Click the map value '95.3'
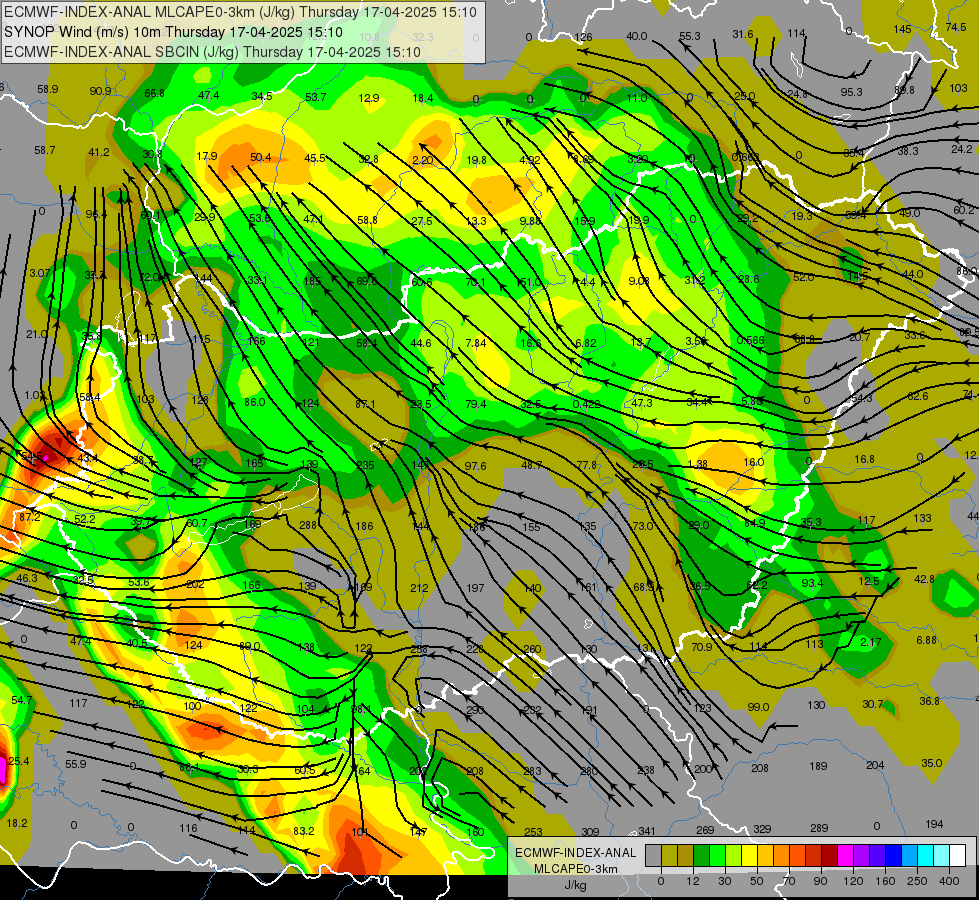The height and width of the screenshot is (900, 979). pyautogui.click(x=852, y=92)
